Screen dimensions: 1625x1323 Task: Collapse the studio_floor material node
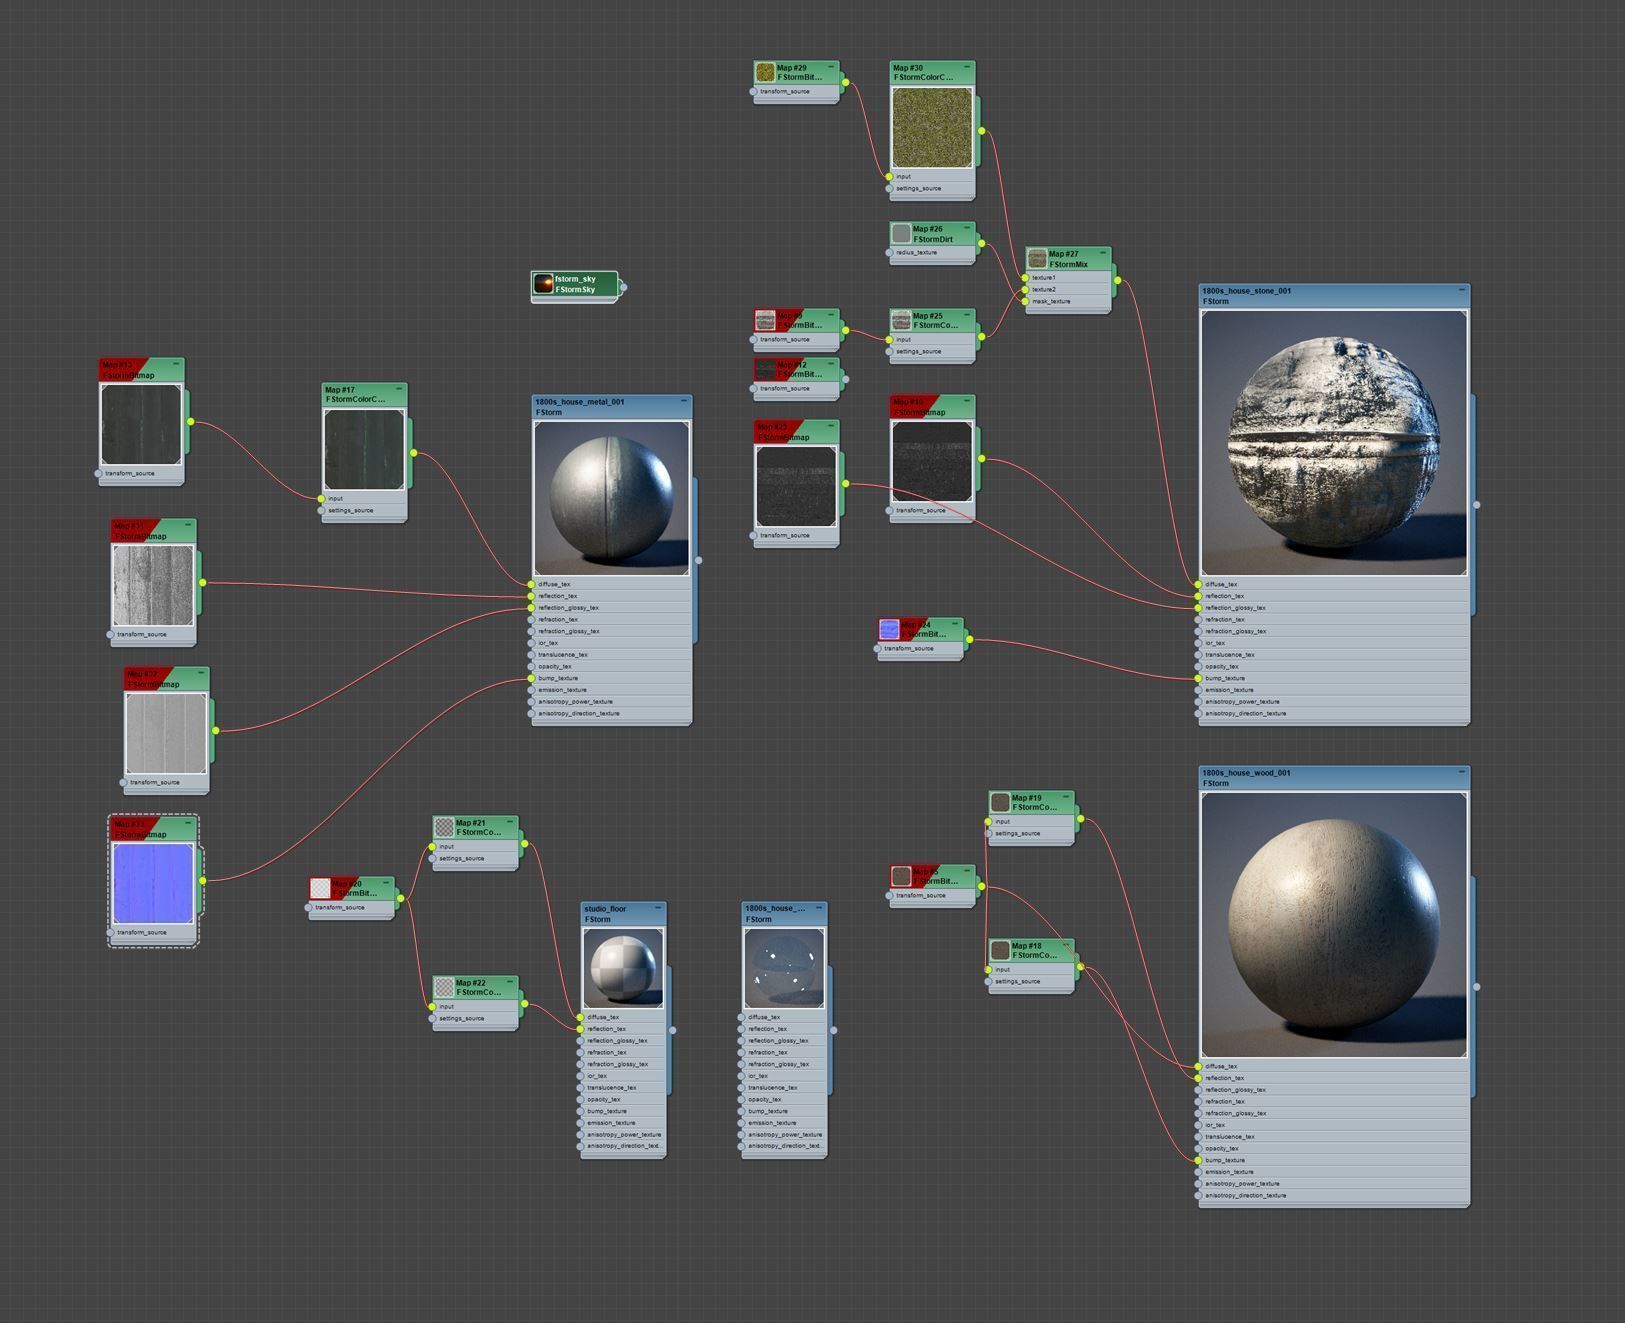coord(658,908)
